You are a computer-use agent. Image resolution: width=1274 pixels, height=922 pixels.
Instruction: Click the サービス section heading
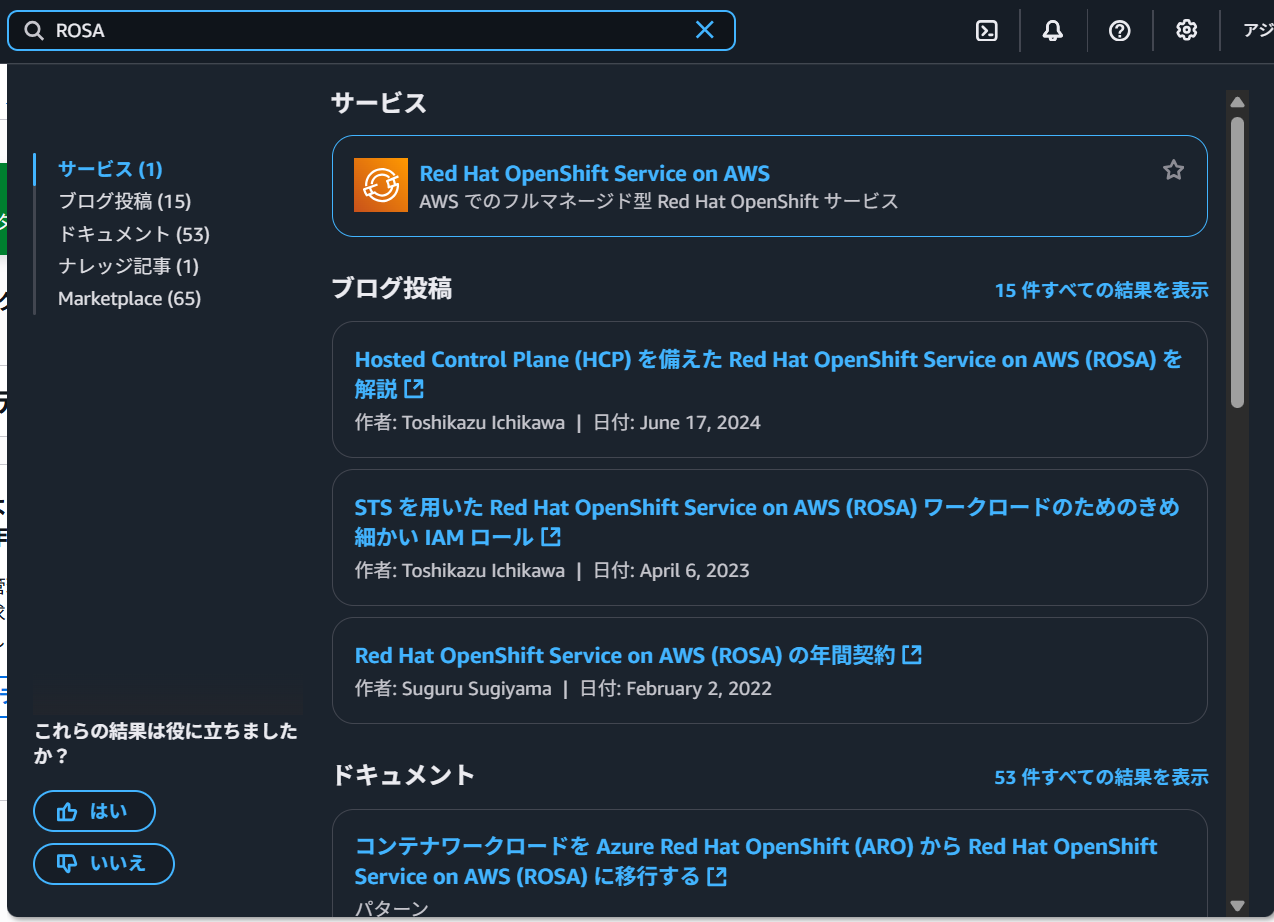pyautogui.click(x=379, y=102)
